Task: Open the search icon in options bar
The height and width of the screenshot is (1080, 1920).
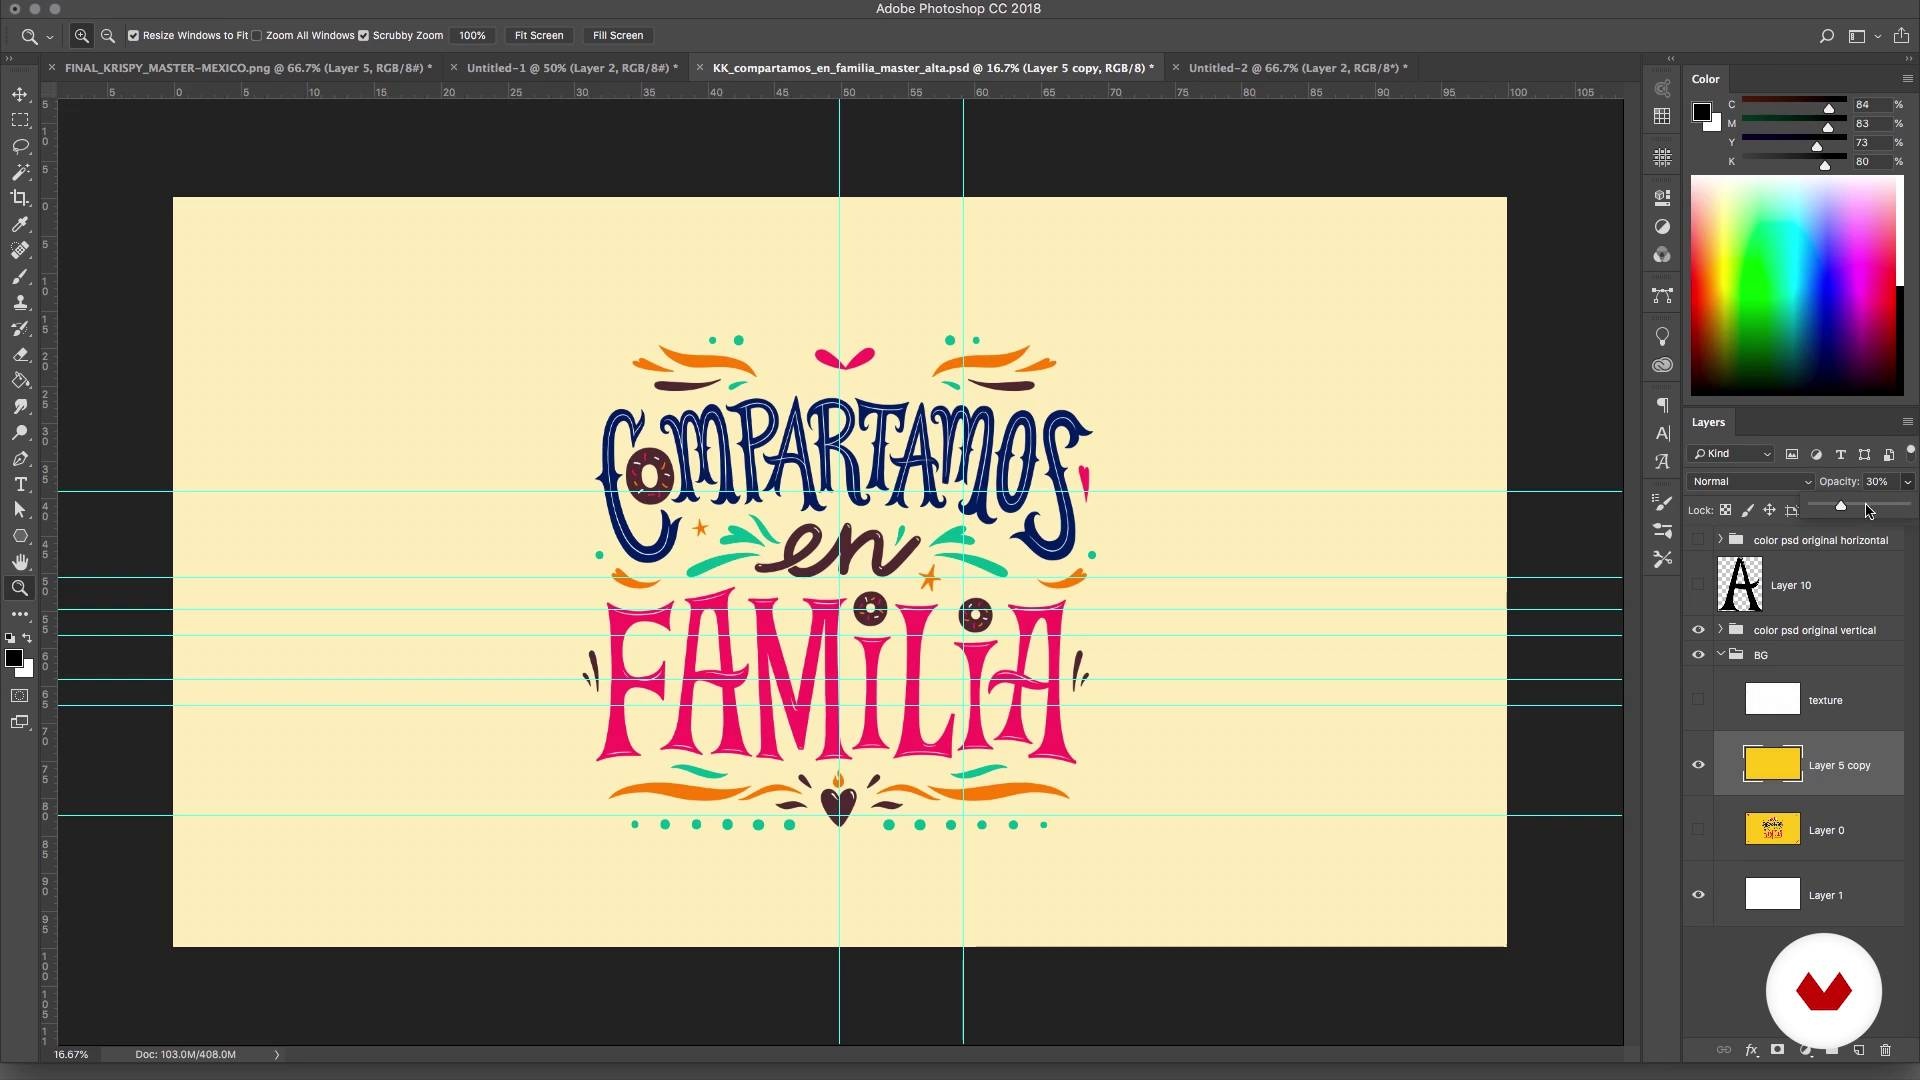Action: [1827, 36]
